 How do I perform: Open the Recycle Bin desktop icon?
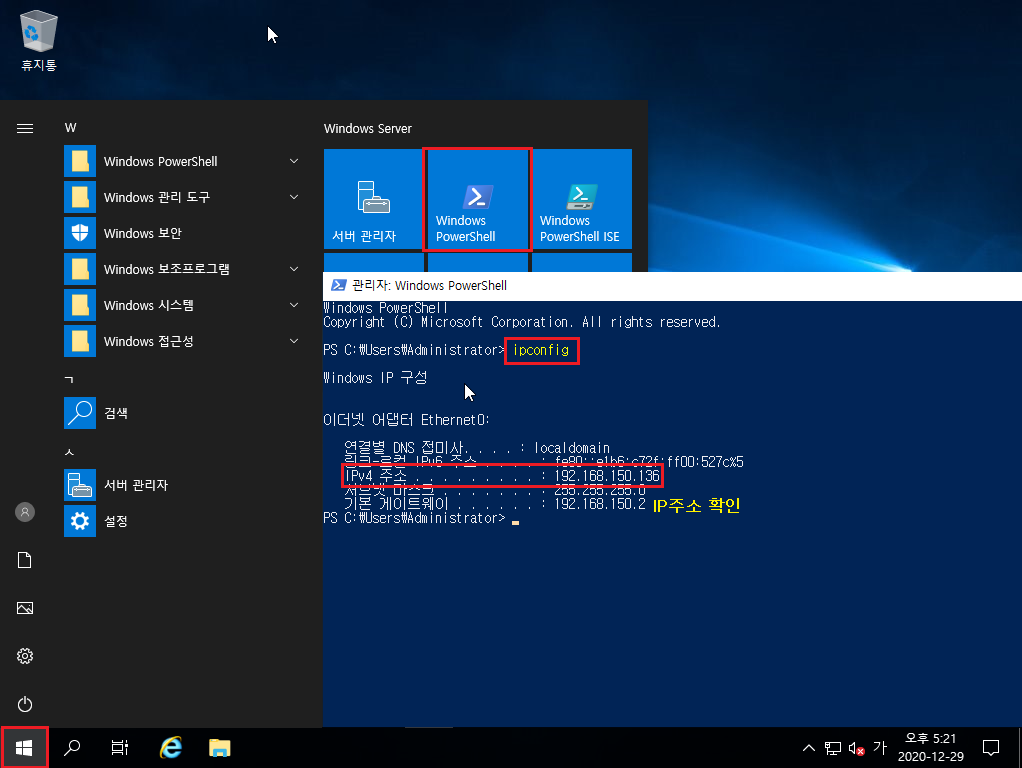click(39, 40)
